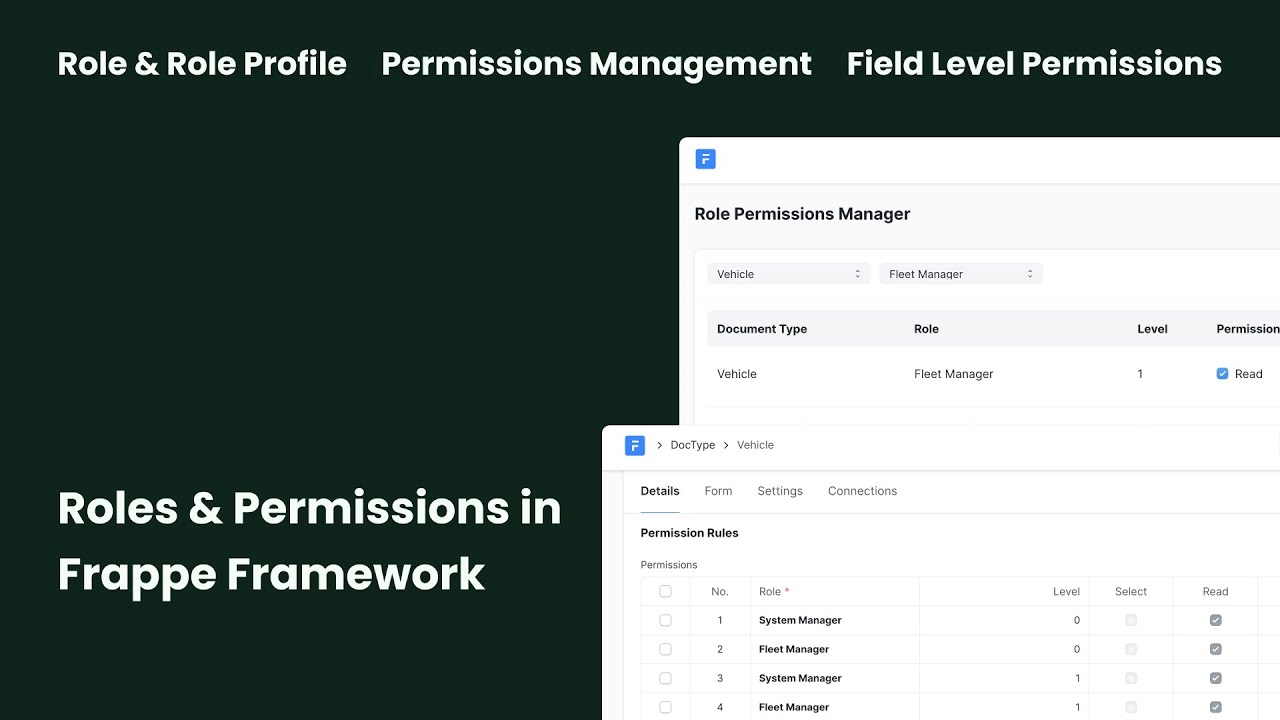1280x720 pixels.
Task: Toggle Read permission for row 2
Action: click(1215, 650)
